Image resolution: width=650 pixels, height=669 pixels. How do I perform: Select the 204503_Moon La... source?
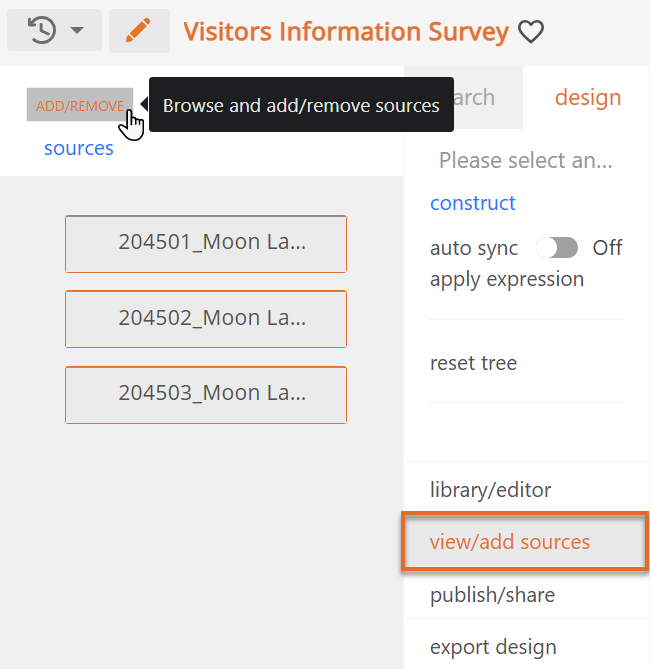pyautogui.click(x=206, y=395)
